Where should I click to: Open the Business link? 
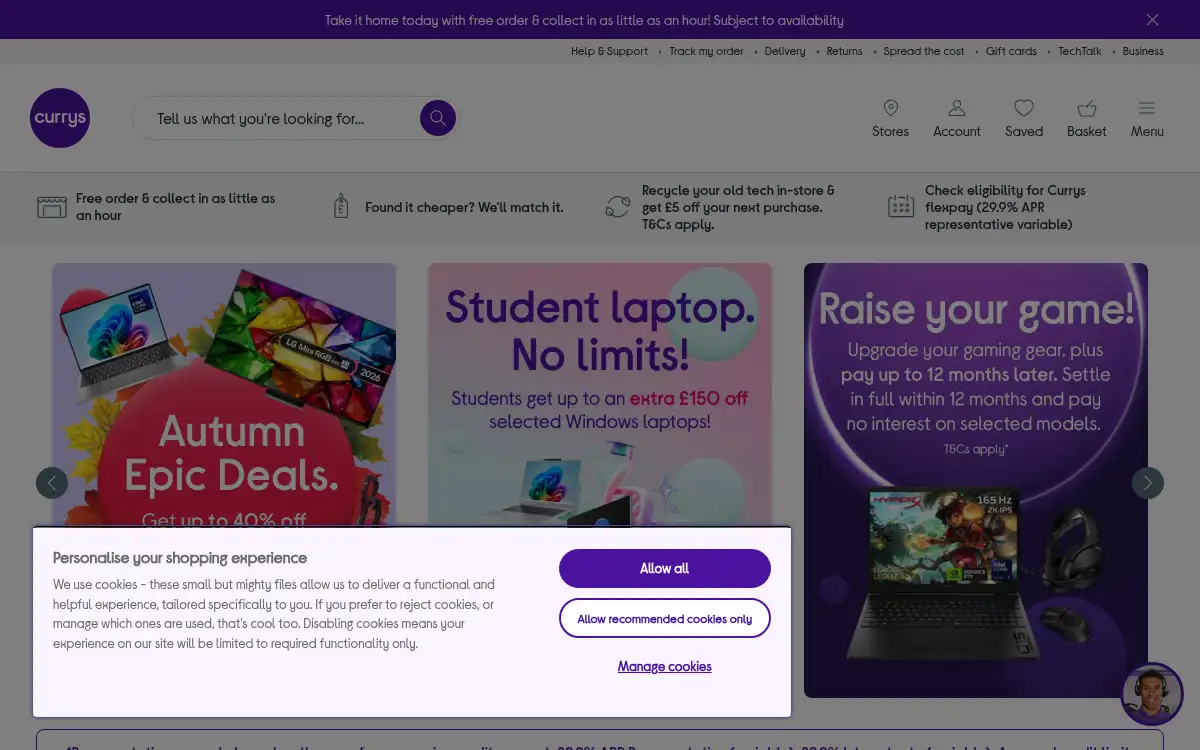pyautogui.click(x=1143, y=51)
